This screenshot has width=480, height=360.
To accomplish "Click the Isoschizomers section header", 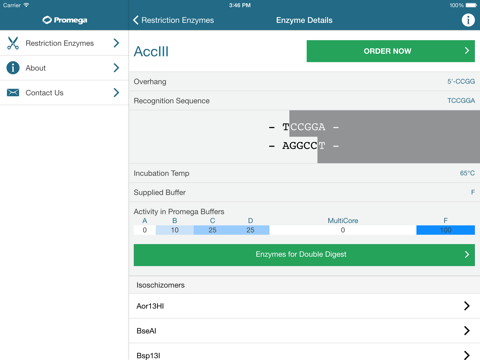I will [x=160, y=285].
